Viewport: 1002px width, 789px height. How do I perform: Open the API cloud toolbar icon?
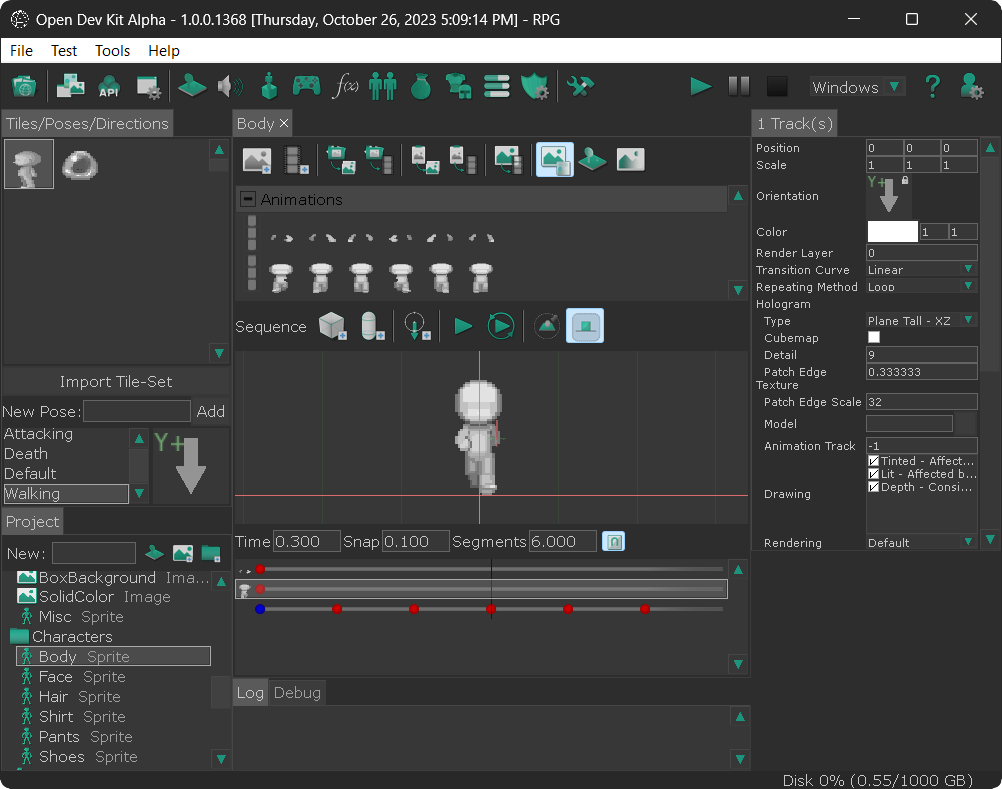tap(109, 86)
